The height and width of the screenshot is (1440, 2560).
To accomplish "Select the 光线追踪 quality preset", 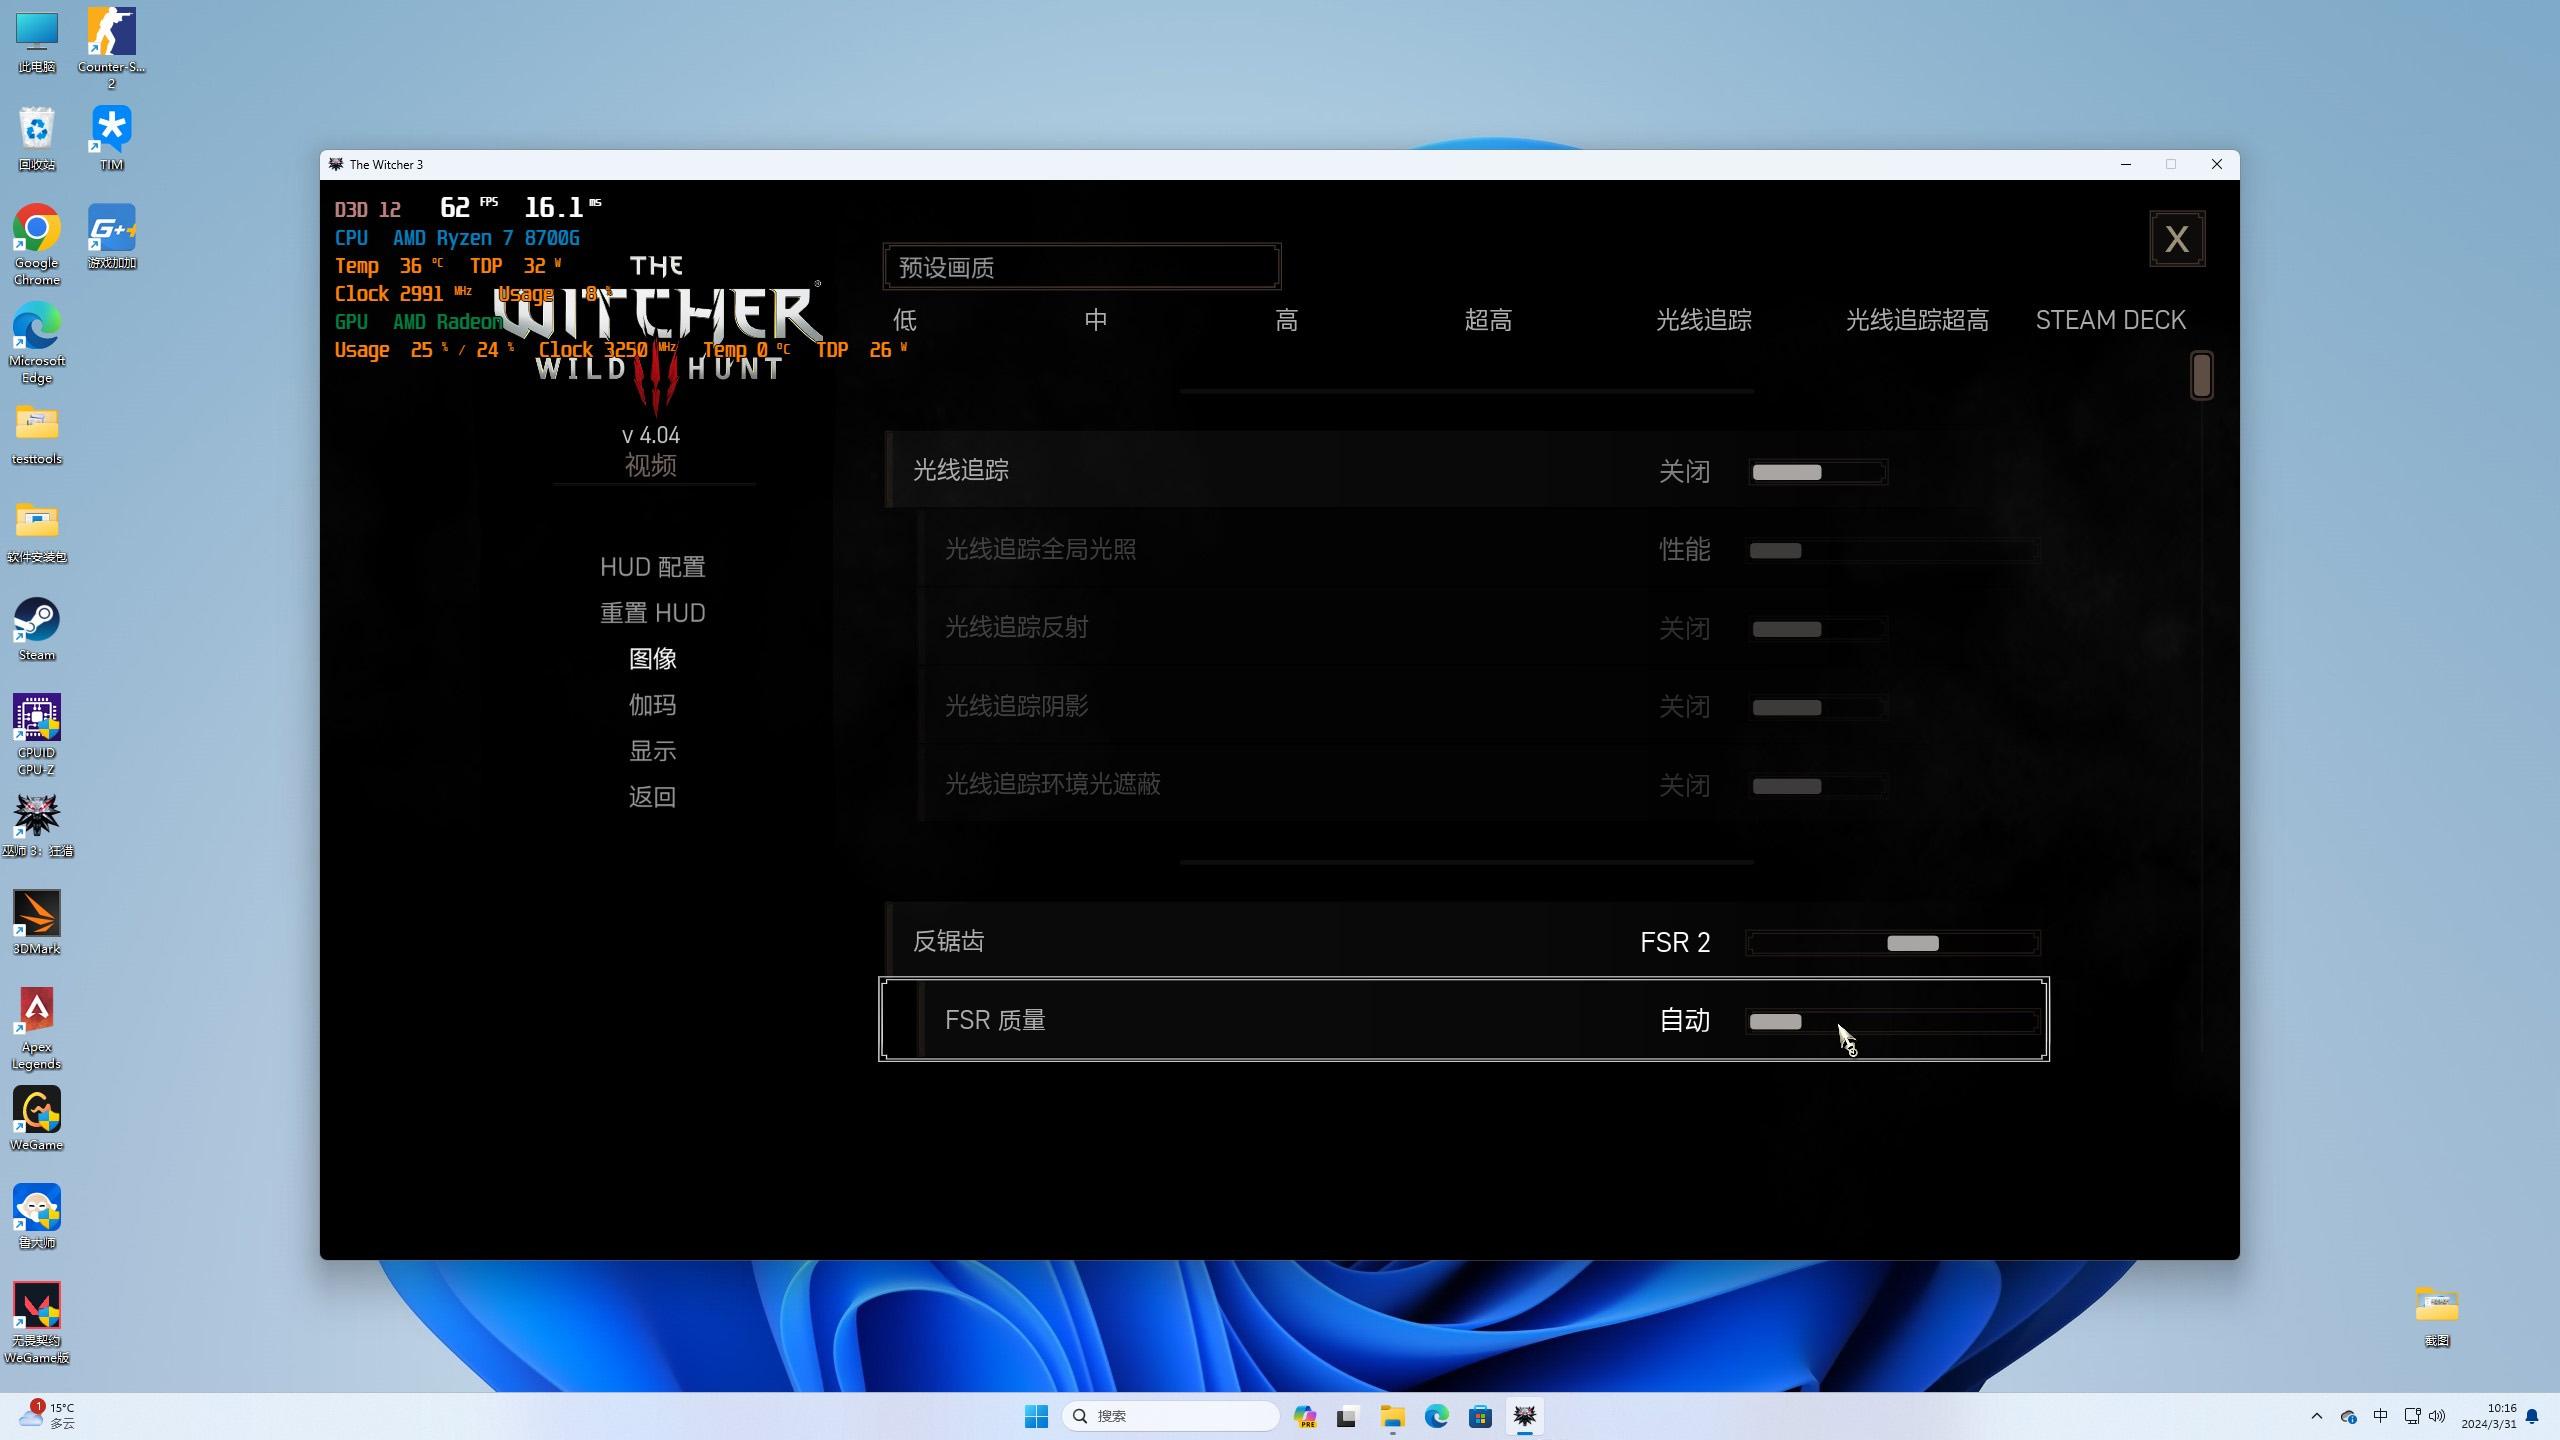I will click(x=1703, y=320).
